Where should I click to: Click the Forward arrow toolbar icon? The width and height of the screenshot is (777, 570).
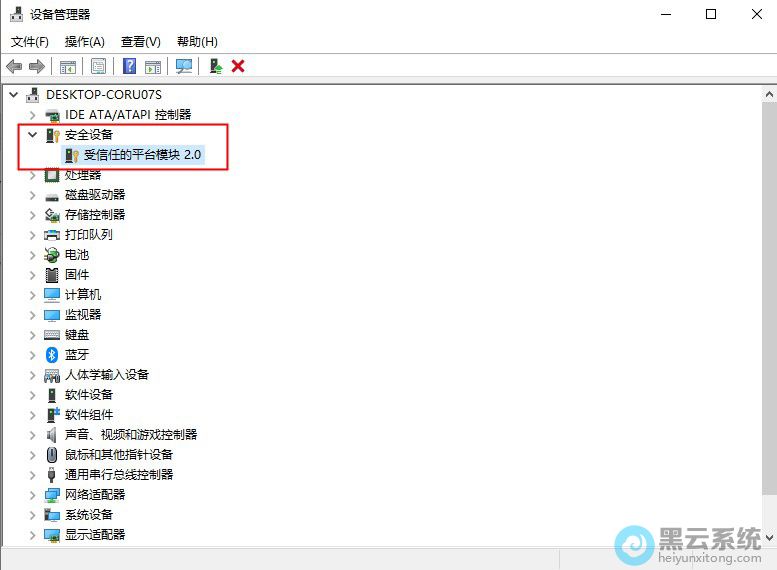(37, 66)
